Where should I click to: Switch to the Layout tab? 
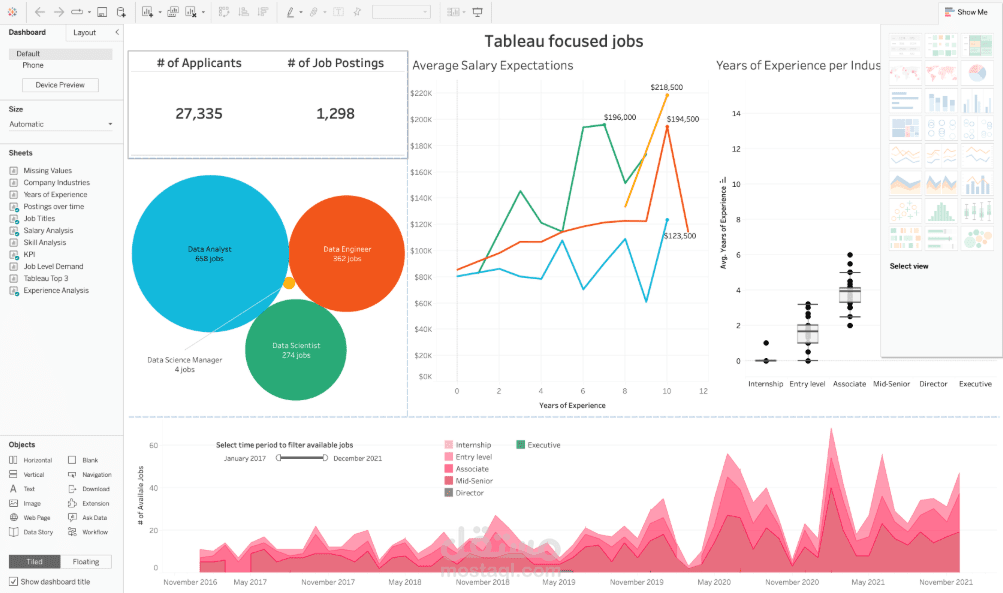click(84, 32)
